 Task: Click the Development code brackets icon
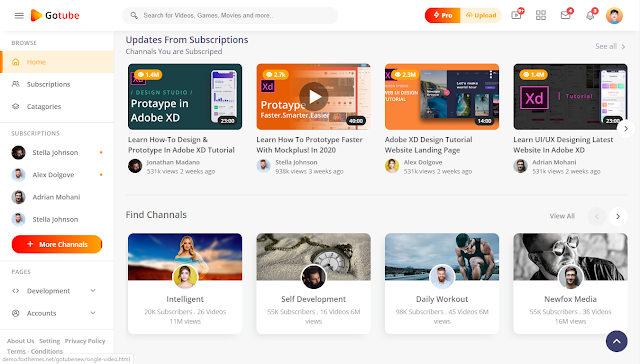(x=16, y=291)
